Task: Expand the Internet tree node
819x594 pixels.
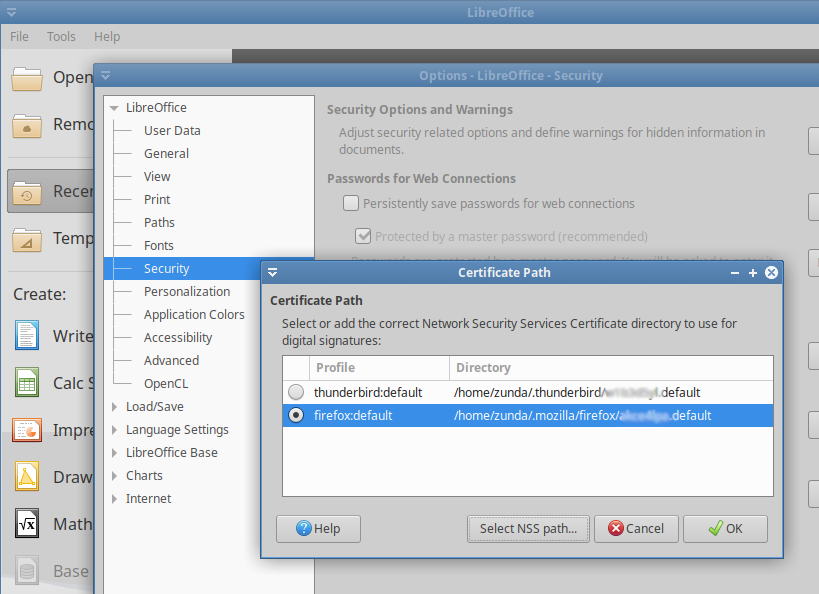Action: (x=114, y=499)
